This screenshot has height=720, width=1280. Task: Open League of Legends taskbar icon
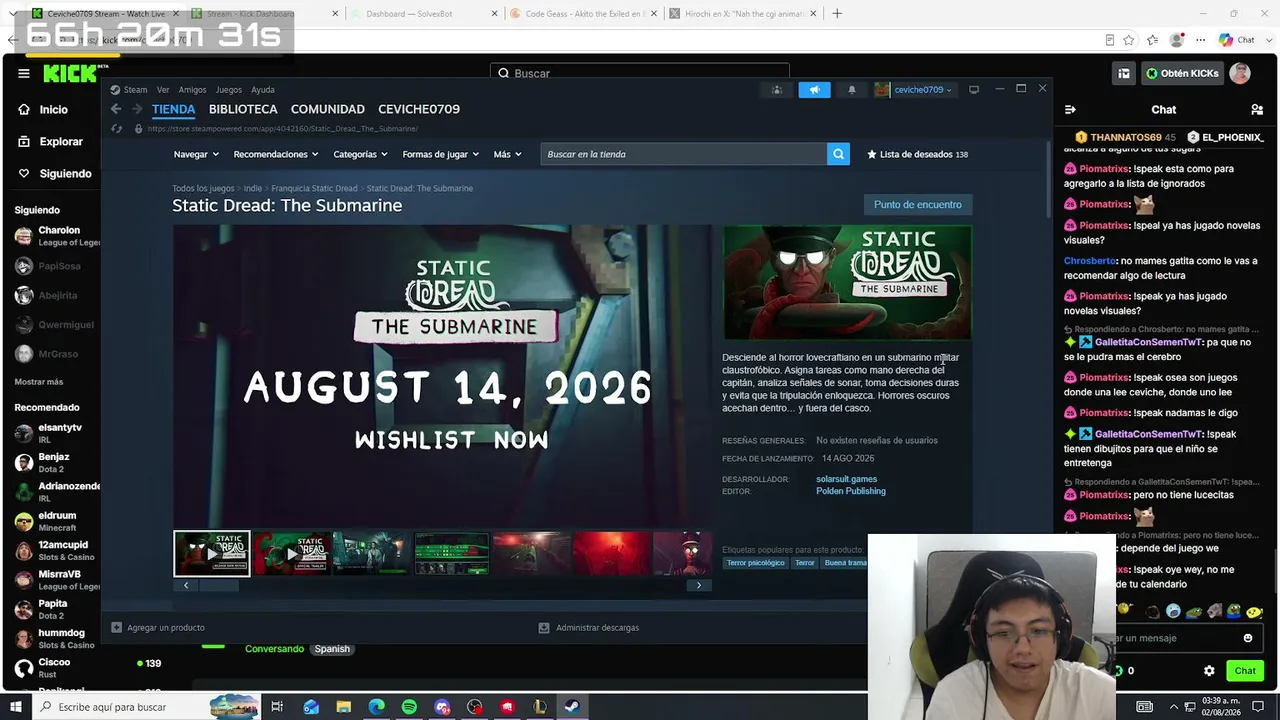pos(540,707)
